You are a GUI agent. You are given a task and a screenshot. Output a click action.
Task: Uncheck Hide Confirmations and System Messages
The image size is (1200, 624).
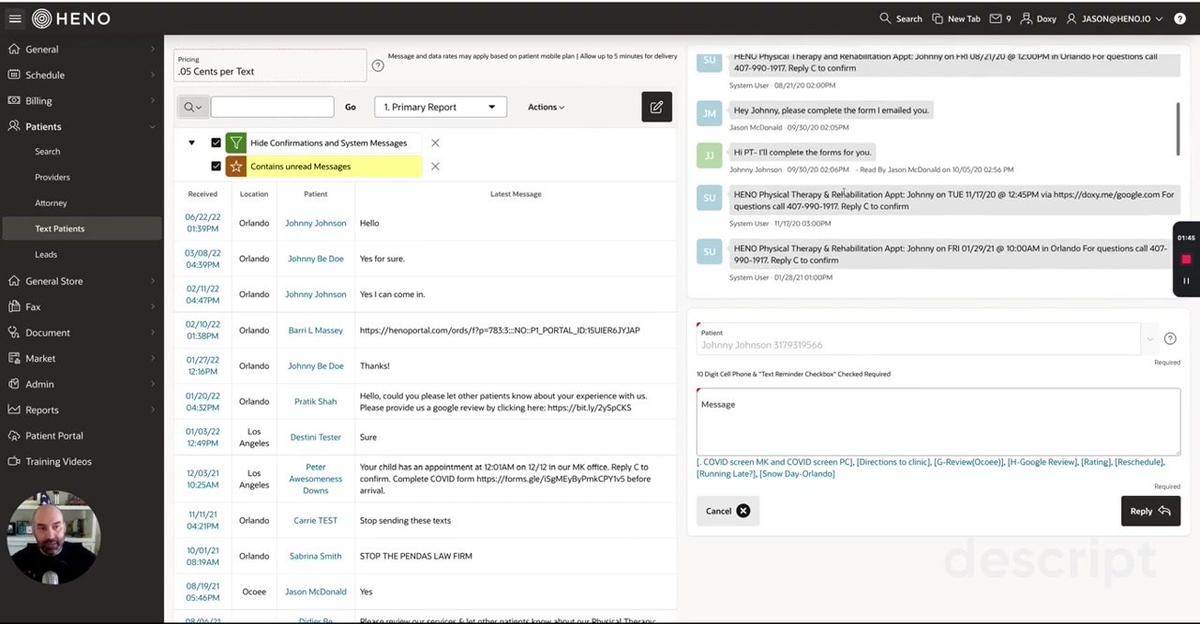coord(216,143)
